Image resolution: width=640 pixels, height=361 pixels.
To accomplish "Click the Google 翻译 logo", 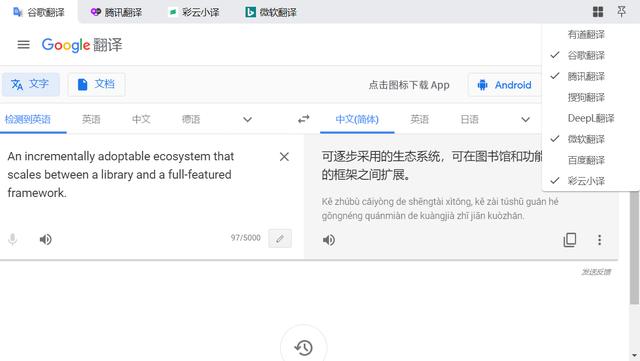I will tap(82, 45).
